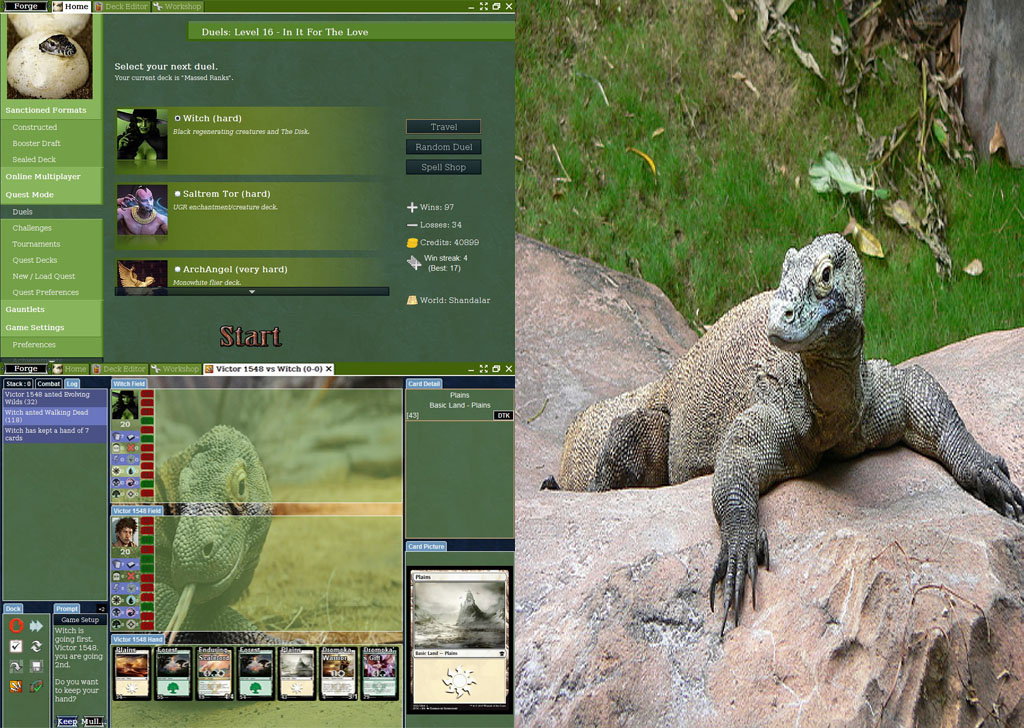Screen dimensions: 1024x728
Task: Switch to the Deck Editor tab in top window
Action: (x=125, y=6)
